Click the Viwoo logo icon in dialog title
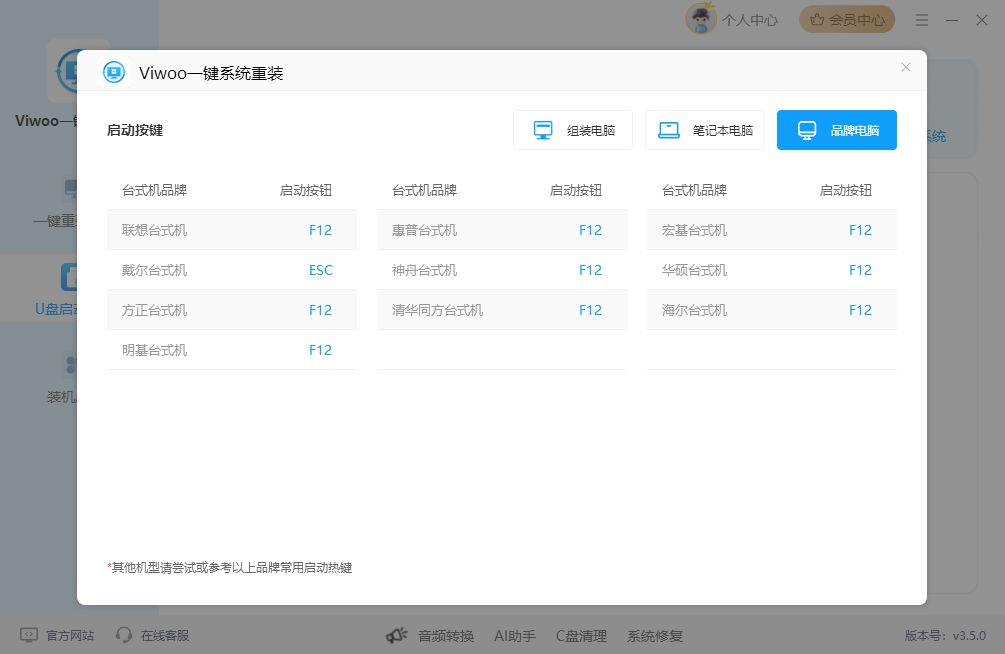1005x654 pixels. tap(114, 72)
